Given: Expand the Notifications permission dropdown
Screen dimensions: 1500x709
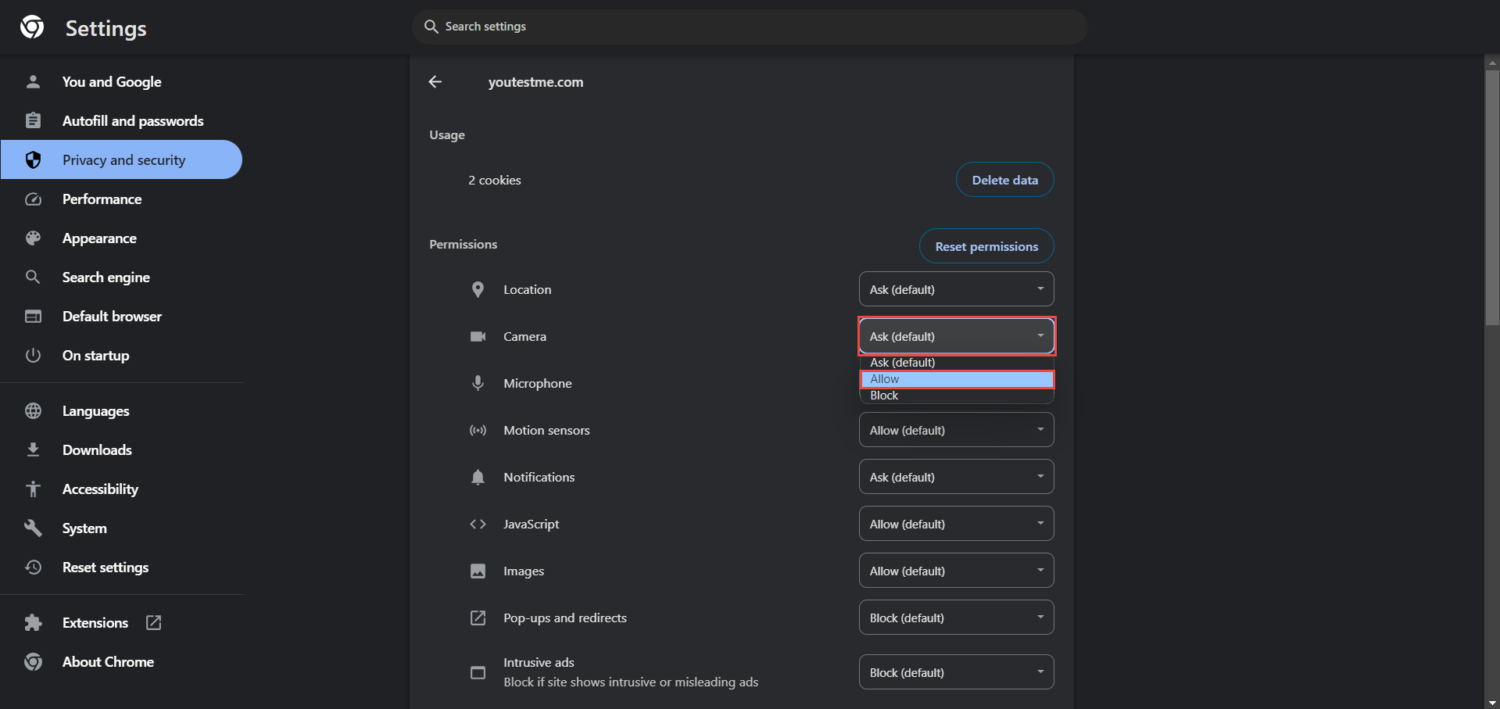Looking at the screenshot, I should [x=956, y=477].
